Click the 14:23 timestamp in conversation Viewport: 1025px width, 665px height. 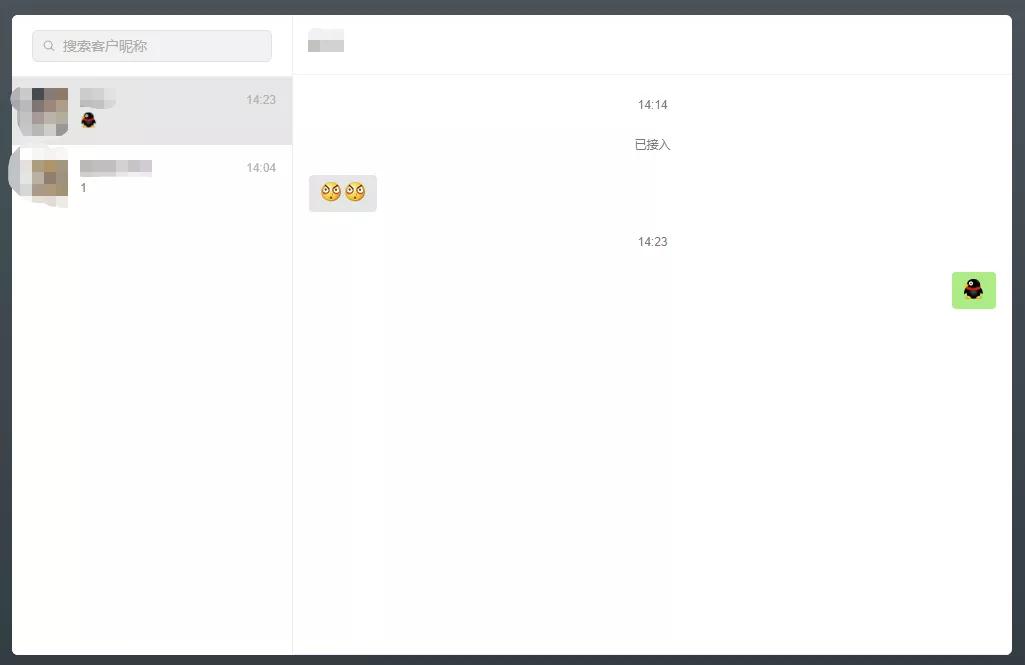pyautogui.click(x=652, y=242)
